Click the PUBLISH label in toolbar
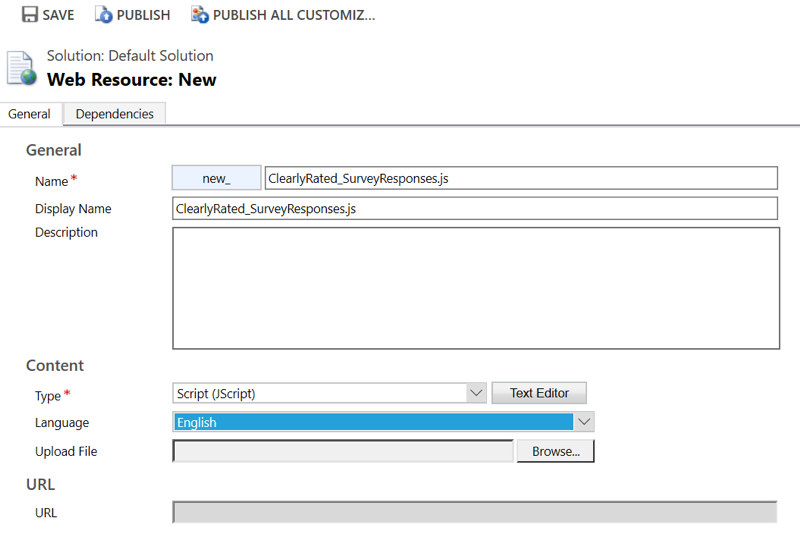800x552 pixels. pos(143,15)
